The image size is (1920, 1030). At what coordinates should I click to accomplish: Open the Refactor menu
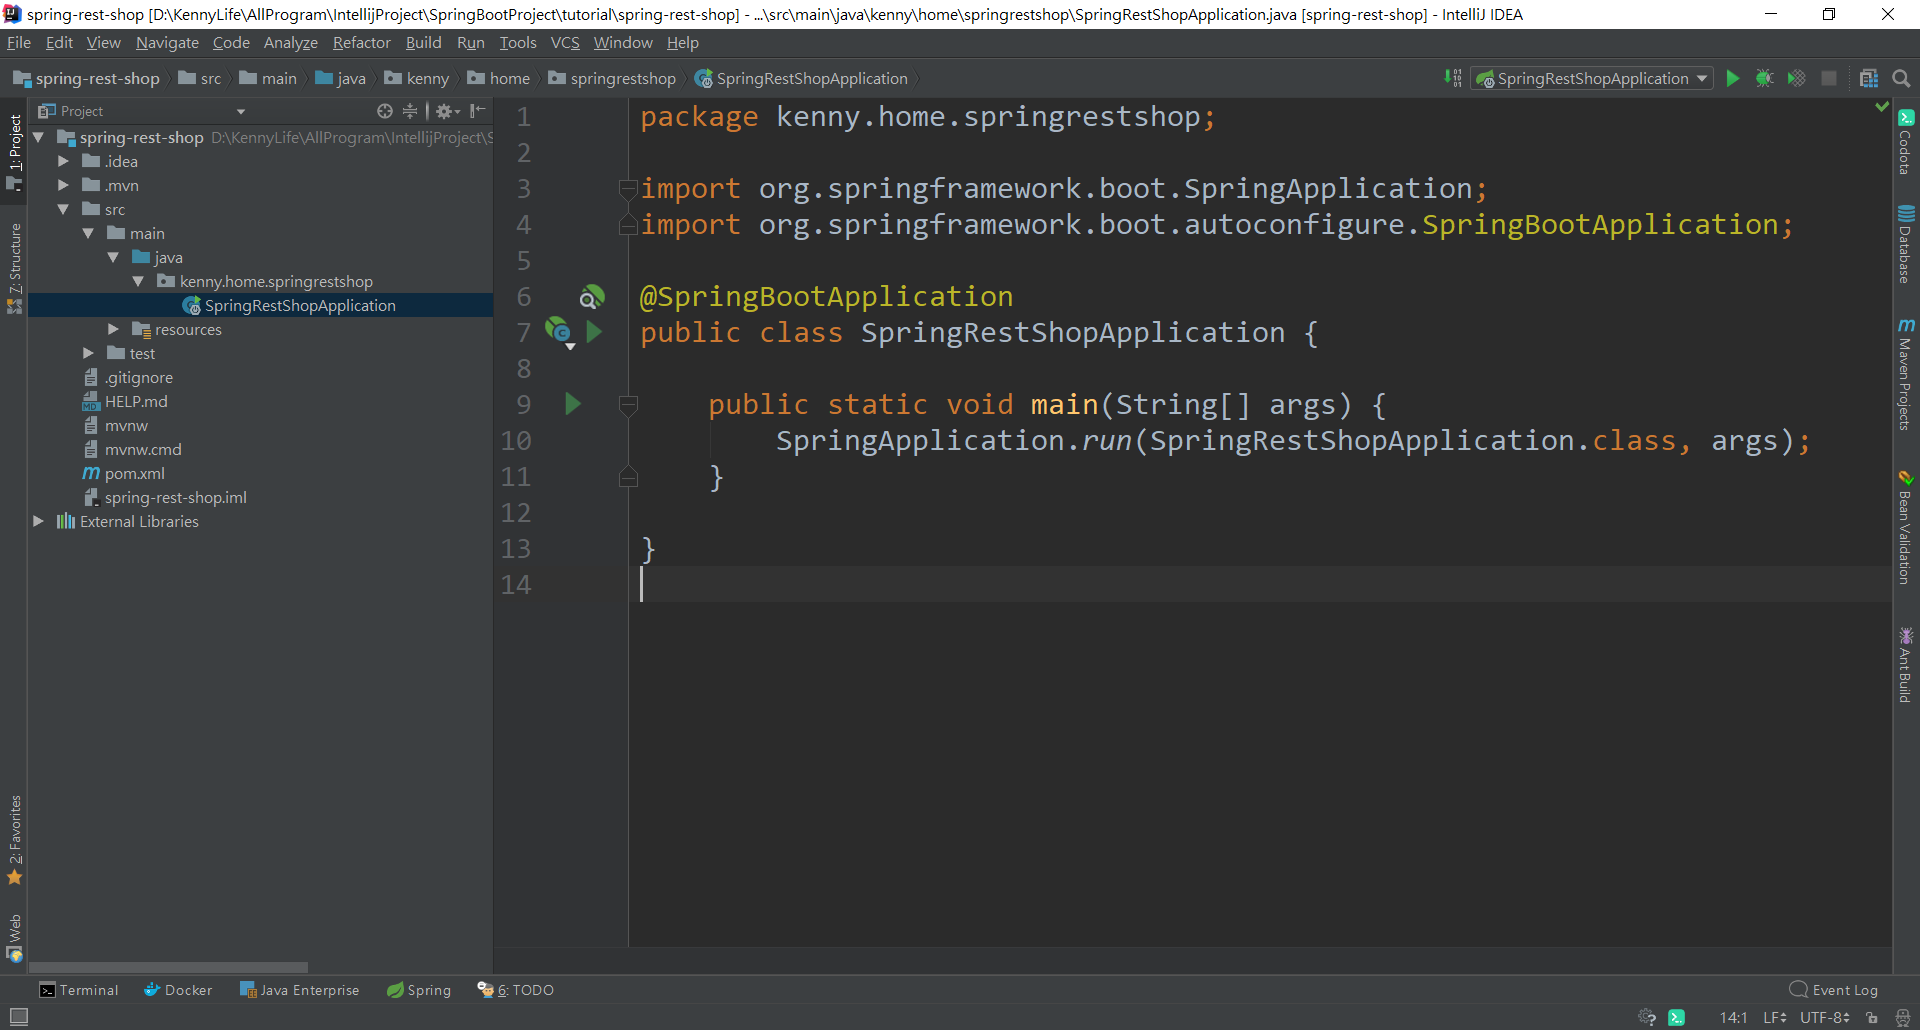pos(361,43)
